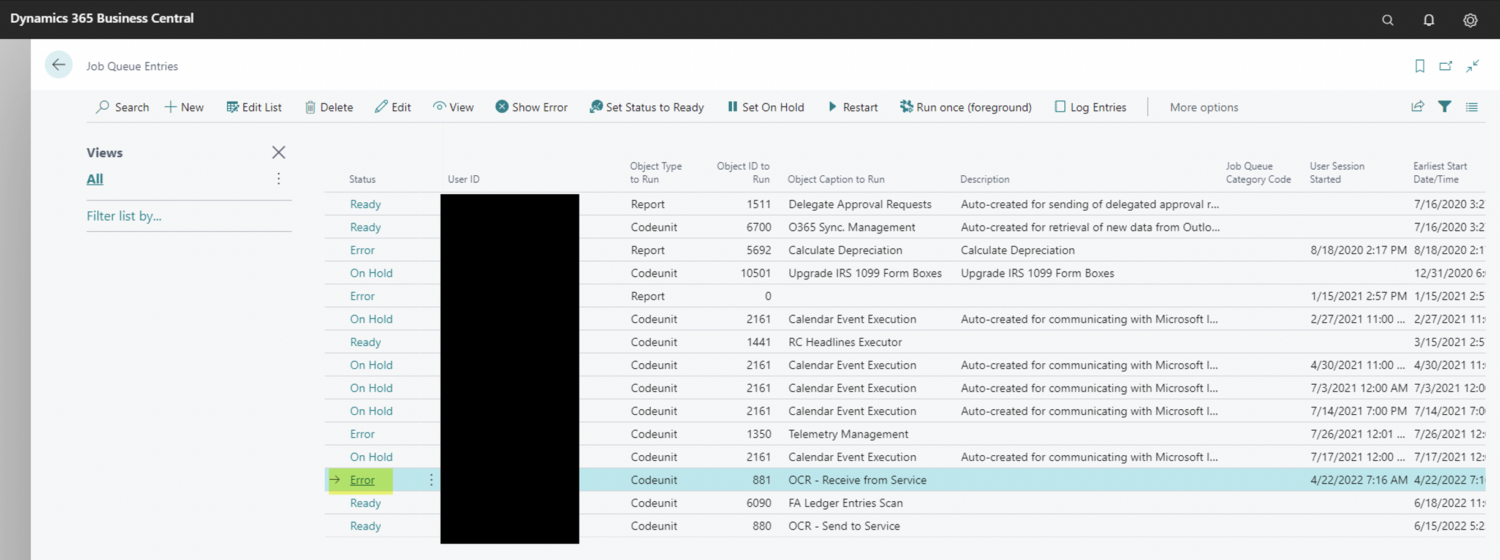The height and width of the screenshot is (560, 1500).
Task: Open the search magnifier in top bar
Action: 1388,20
